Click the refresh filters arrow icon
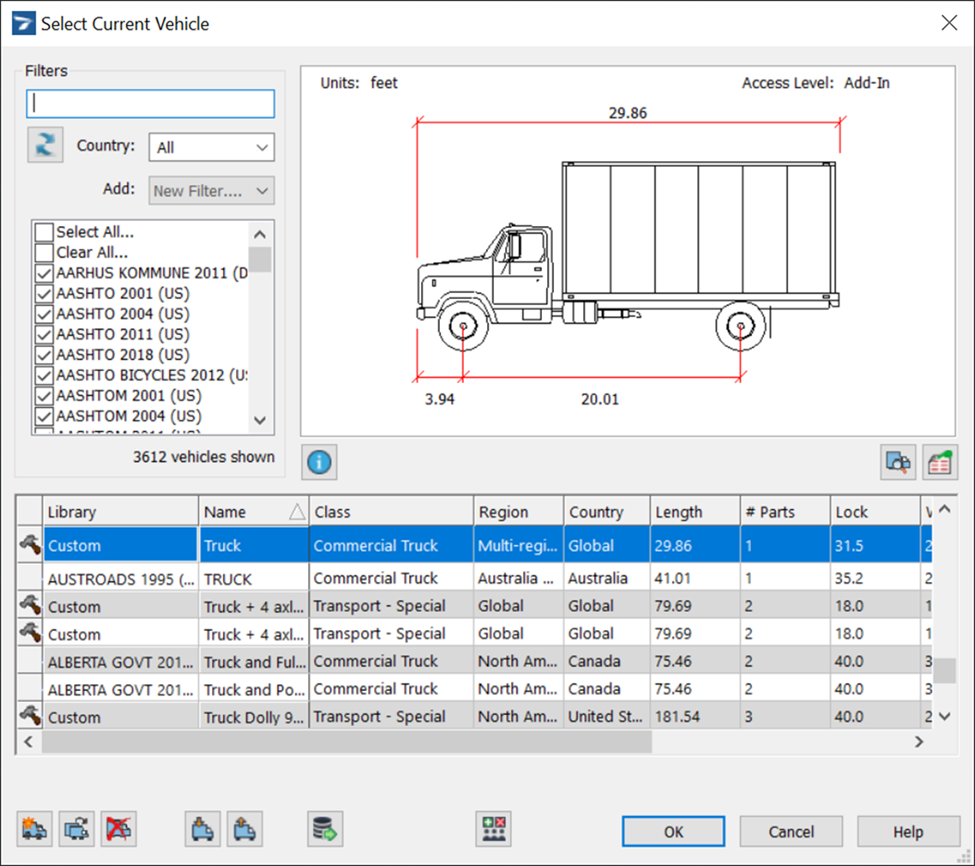The image size is (975, 866). coord(45,146)
